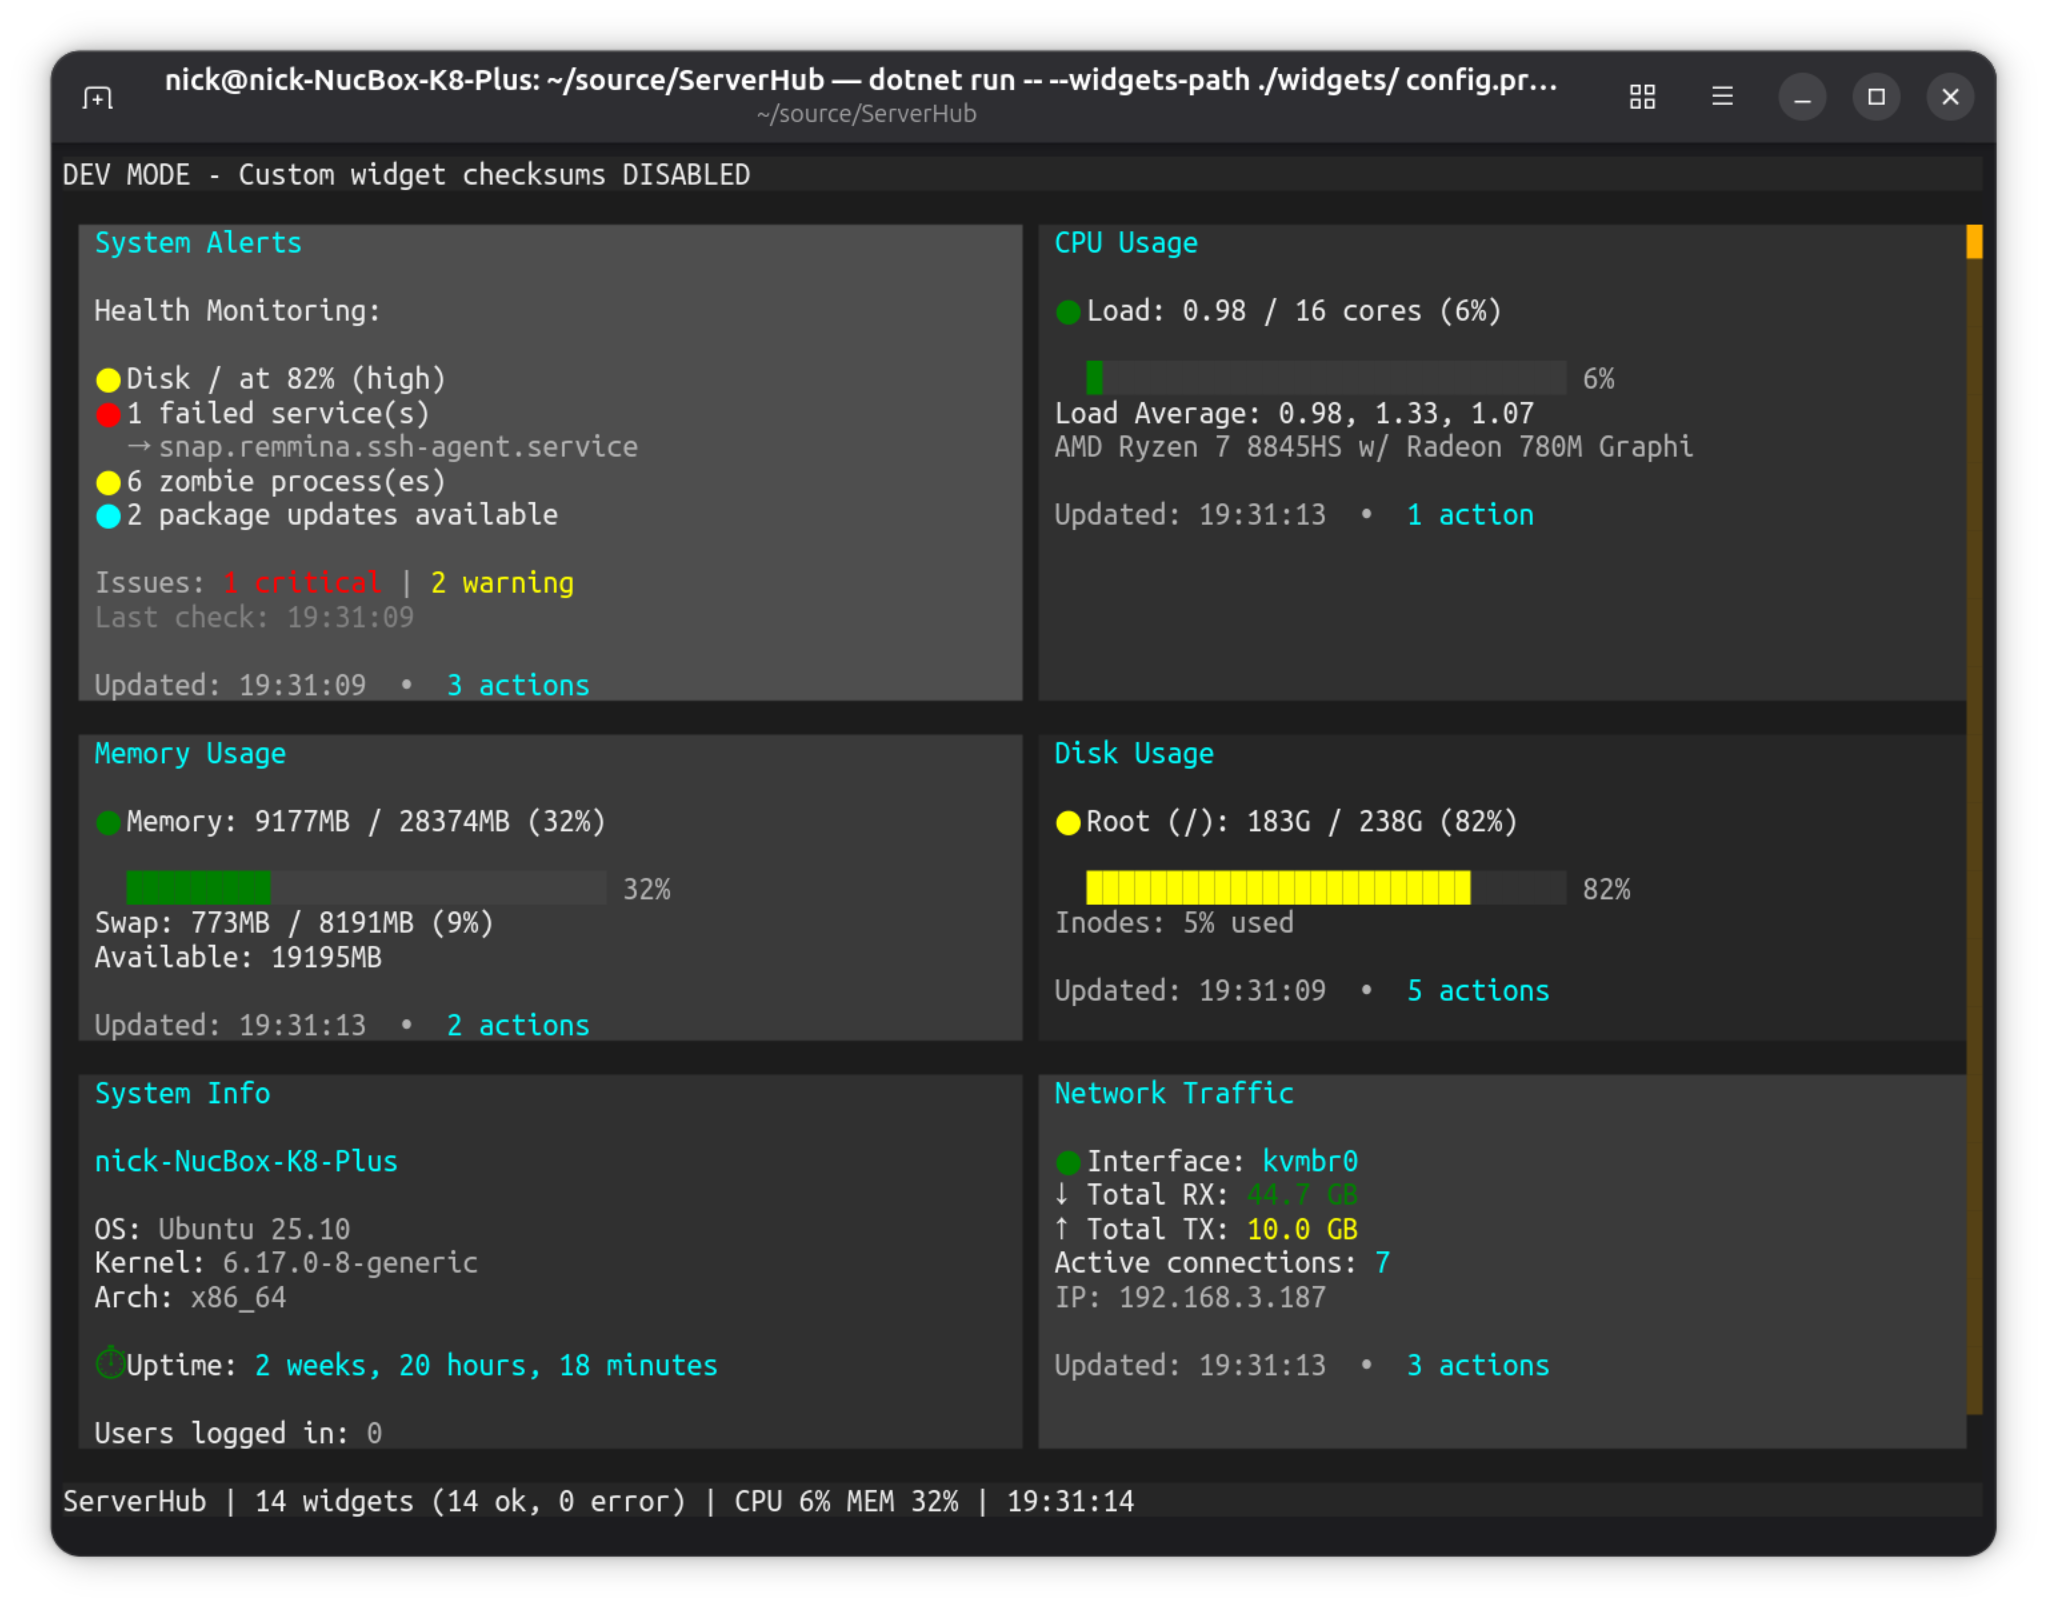Click the snap.remmina.ssh-agent.service entry
The width and height of the screenshot is (2046, 1606).
pos(398,447)
